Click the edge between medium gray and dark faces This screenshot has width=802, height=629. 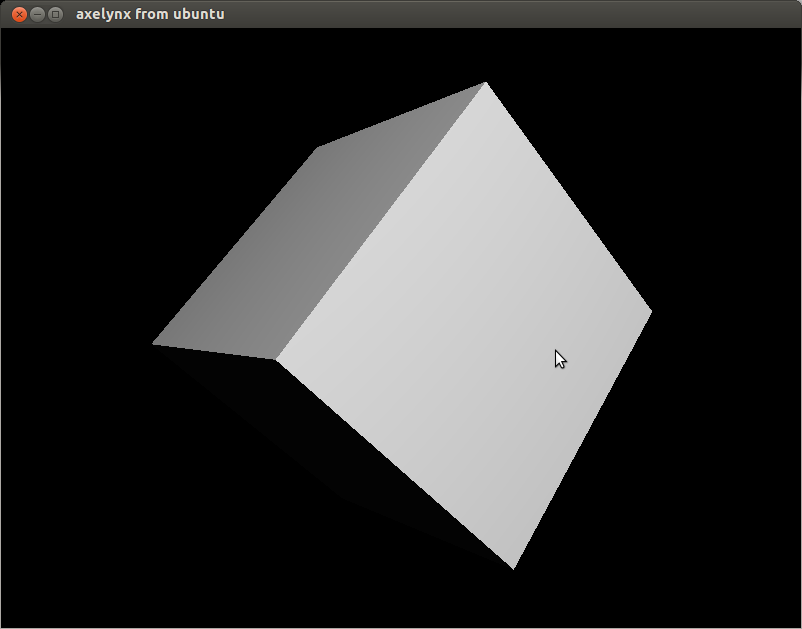[215, 352]
